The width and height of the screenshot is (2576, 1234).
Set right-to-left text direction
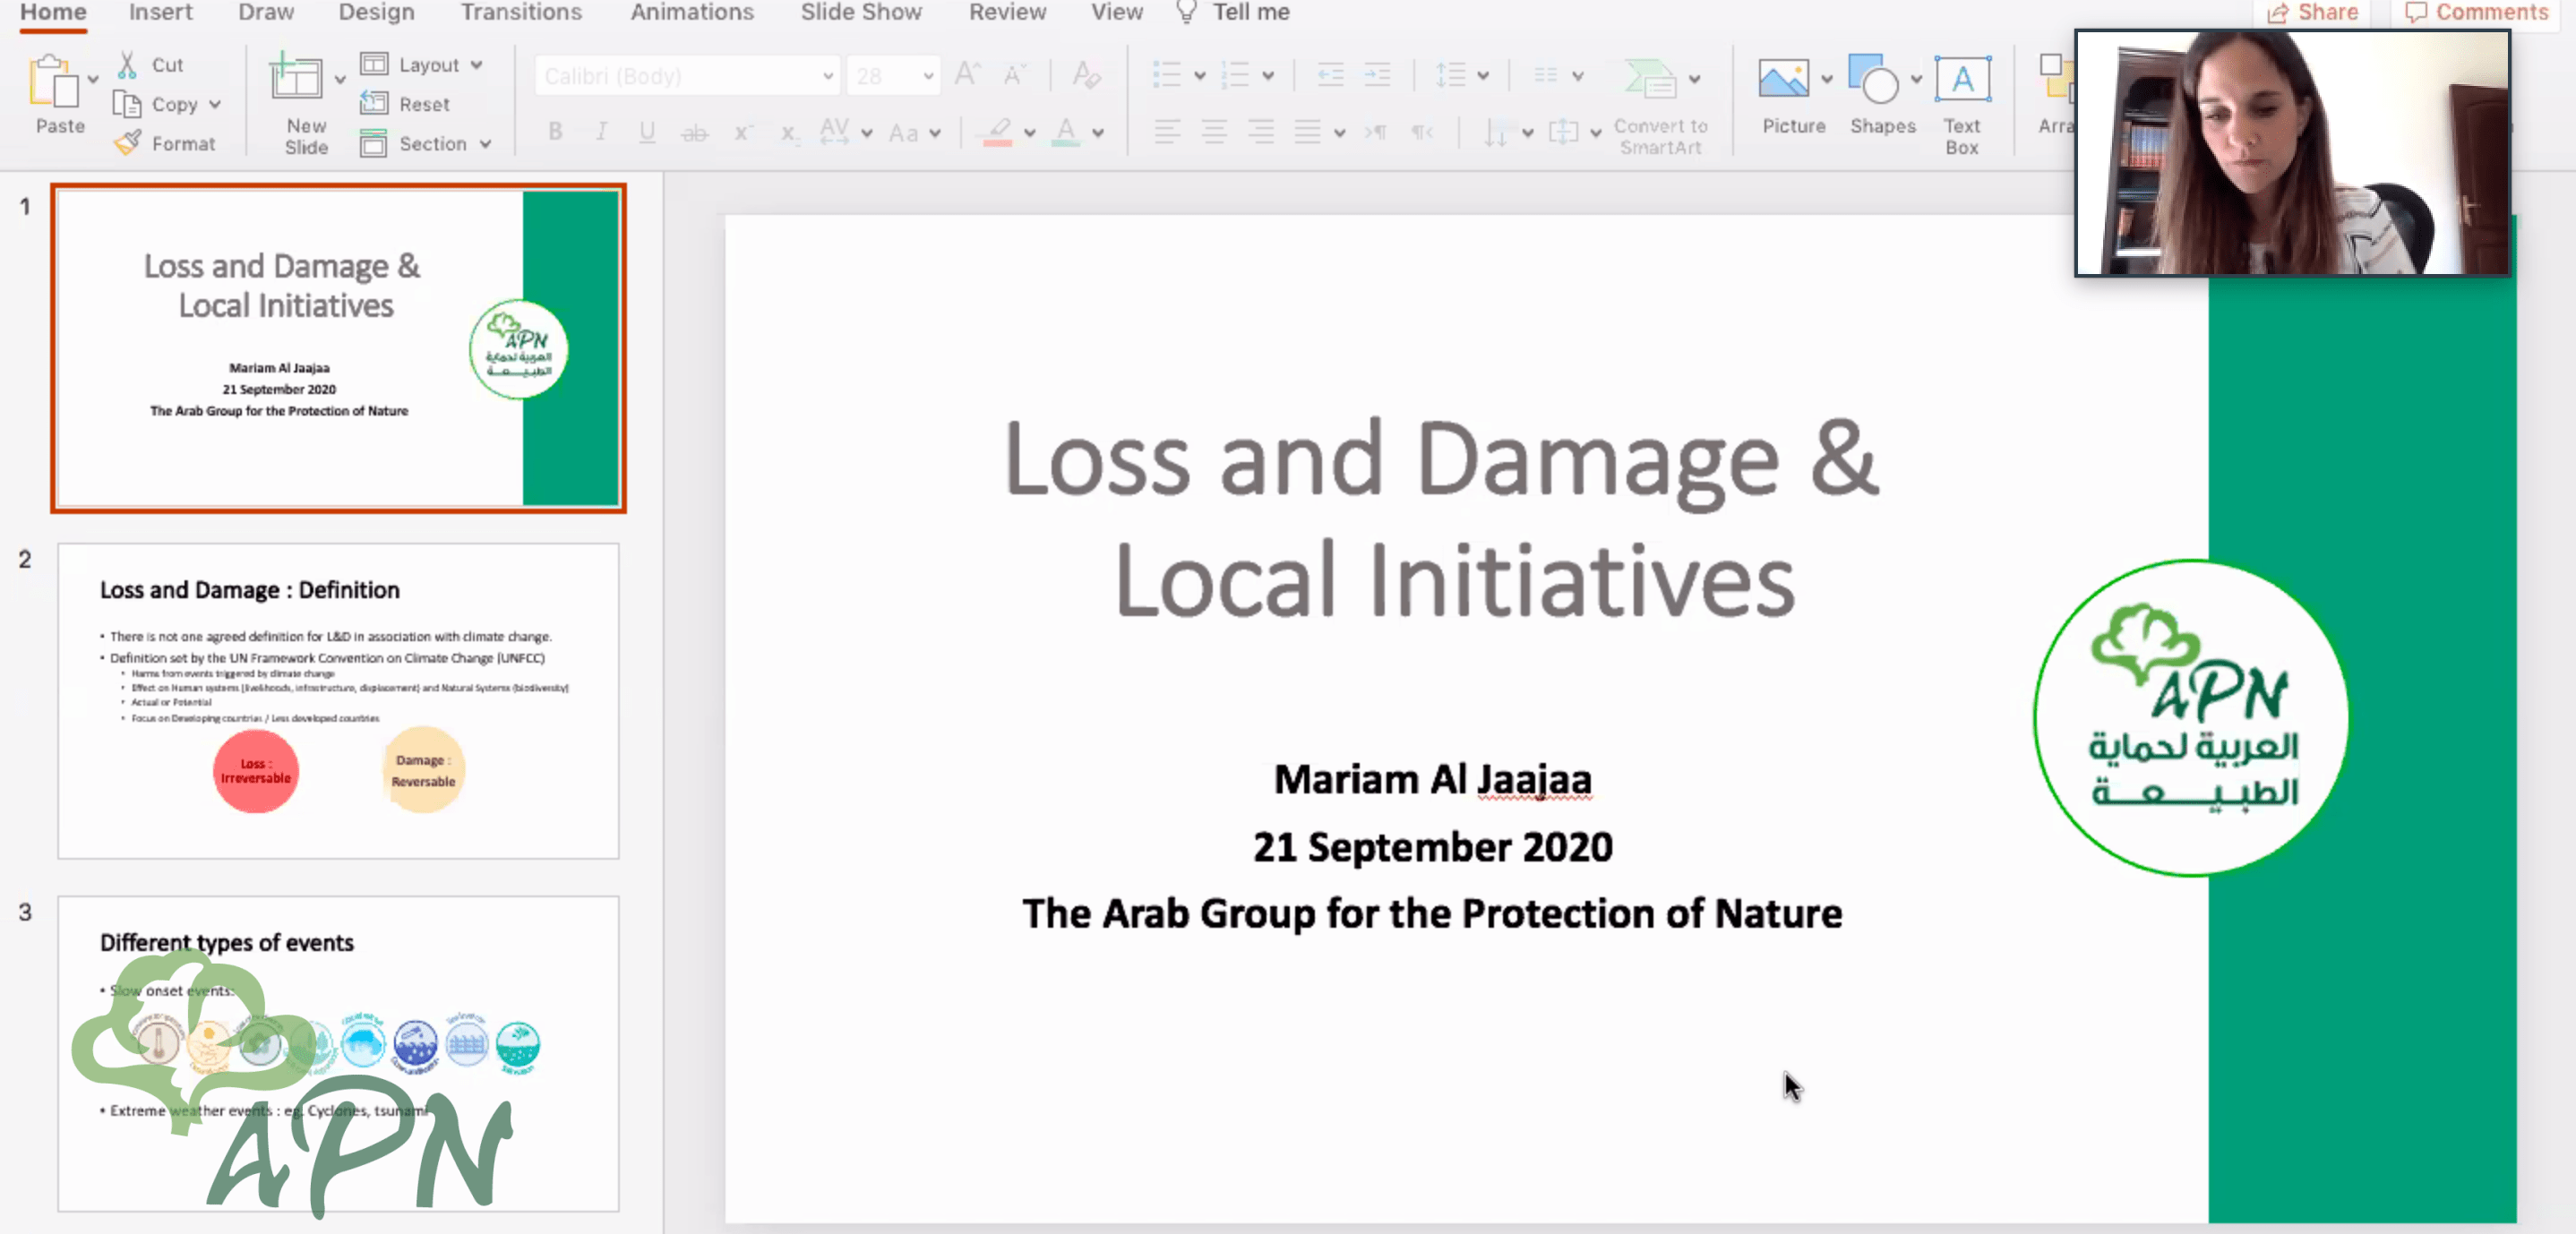pyautogui.click(x=1422, y=131)
